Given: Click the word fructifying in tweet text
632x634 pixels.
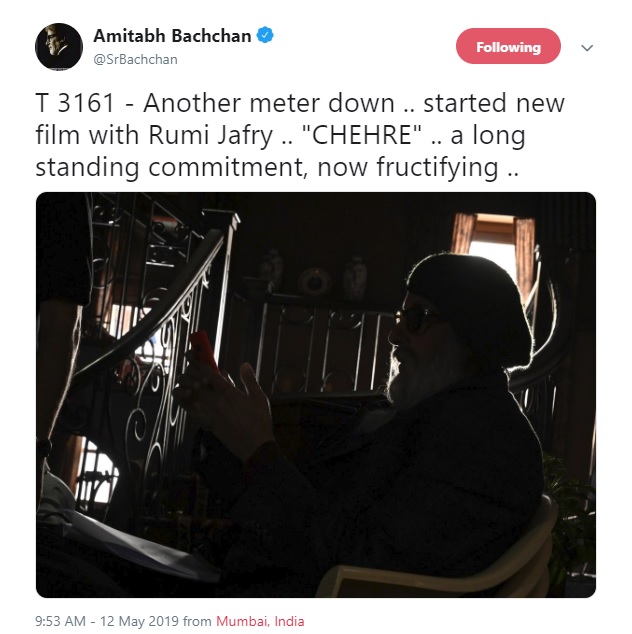Looking at the screenshot, I should 437,167.
